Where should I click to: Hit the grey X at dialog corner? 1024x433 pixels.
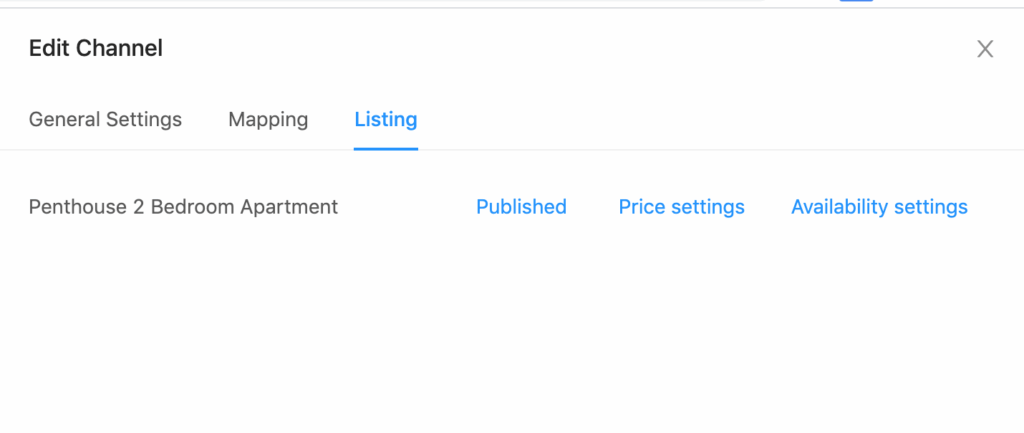(985, 49)
